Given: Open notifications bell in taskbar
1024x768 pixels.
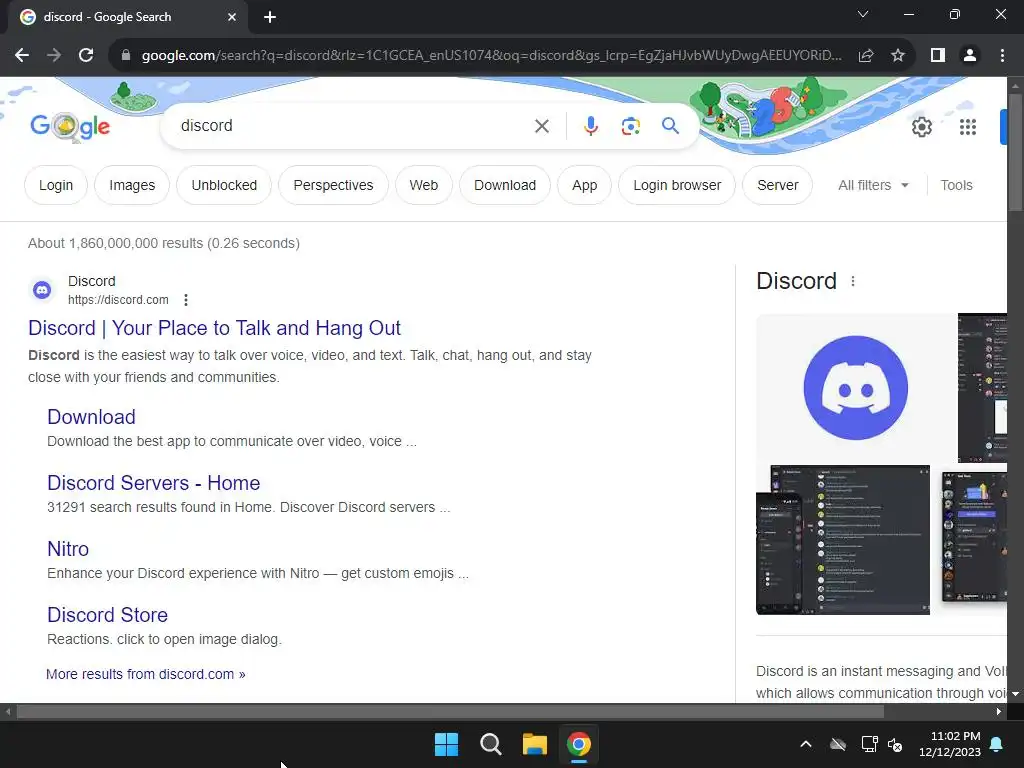Looking at the screenshot, I should 997,744.
